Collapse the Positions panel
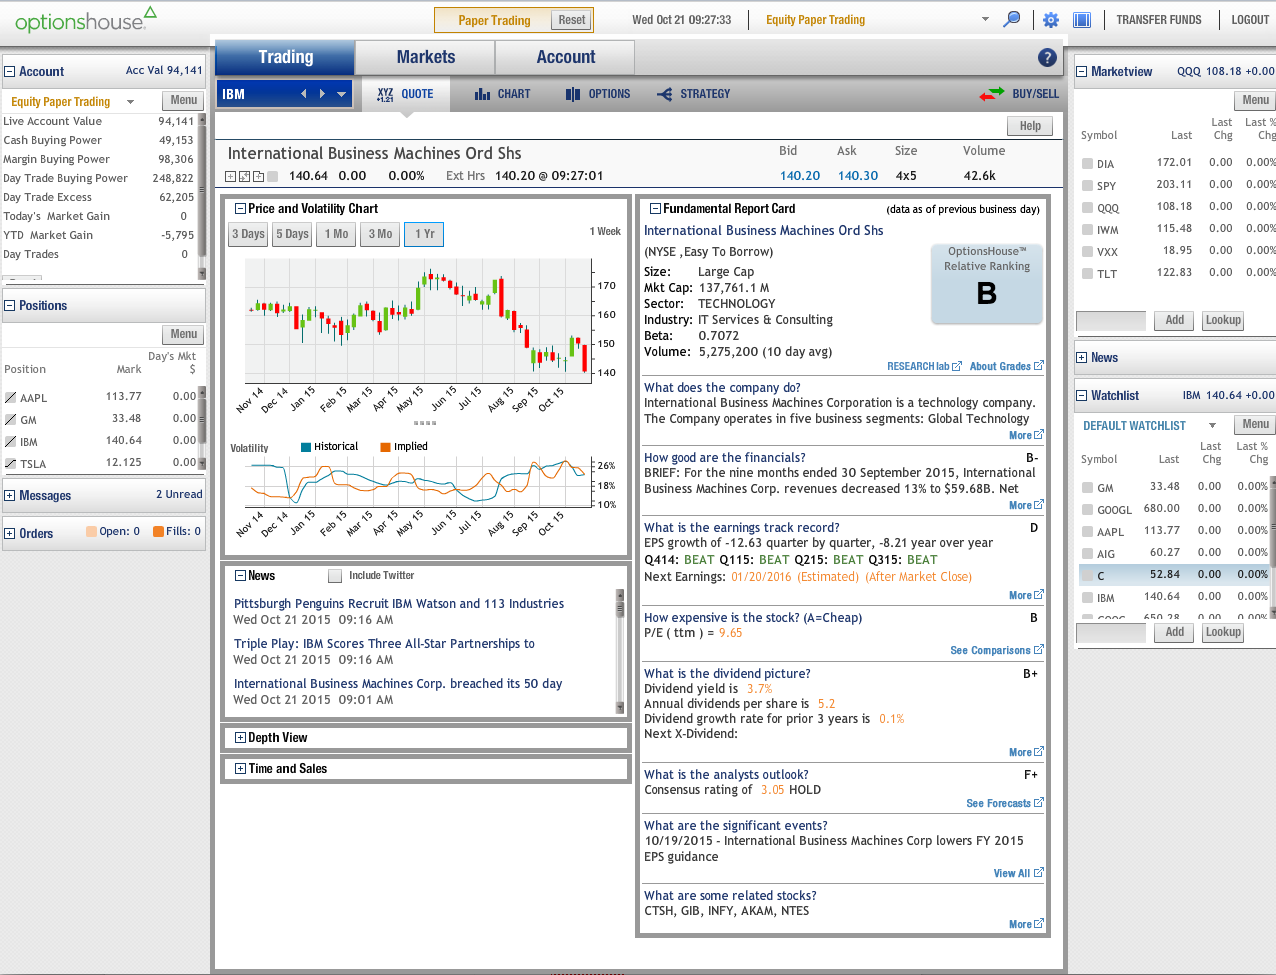Viewport: 1276px width, 975px height. coord(10,306)
